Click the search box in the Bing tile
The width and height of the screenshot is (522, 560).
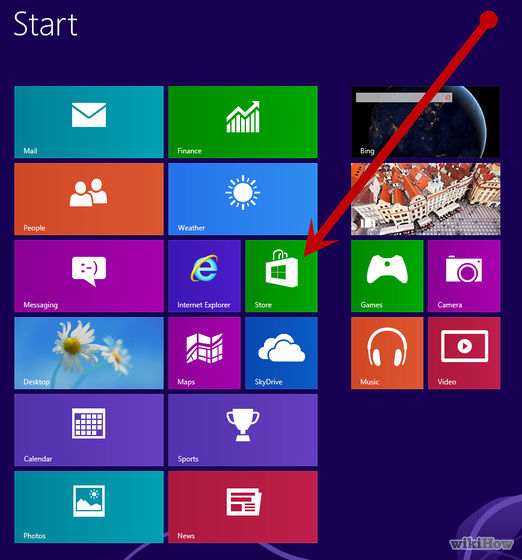click(404, 97)
